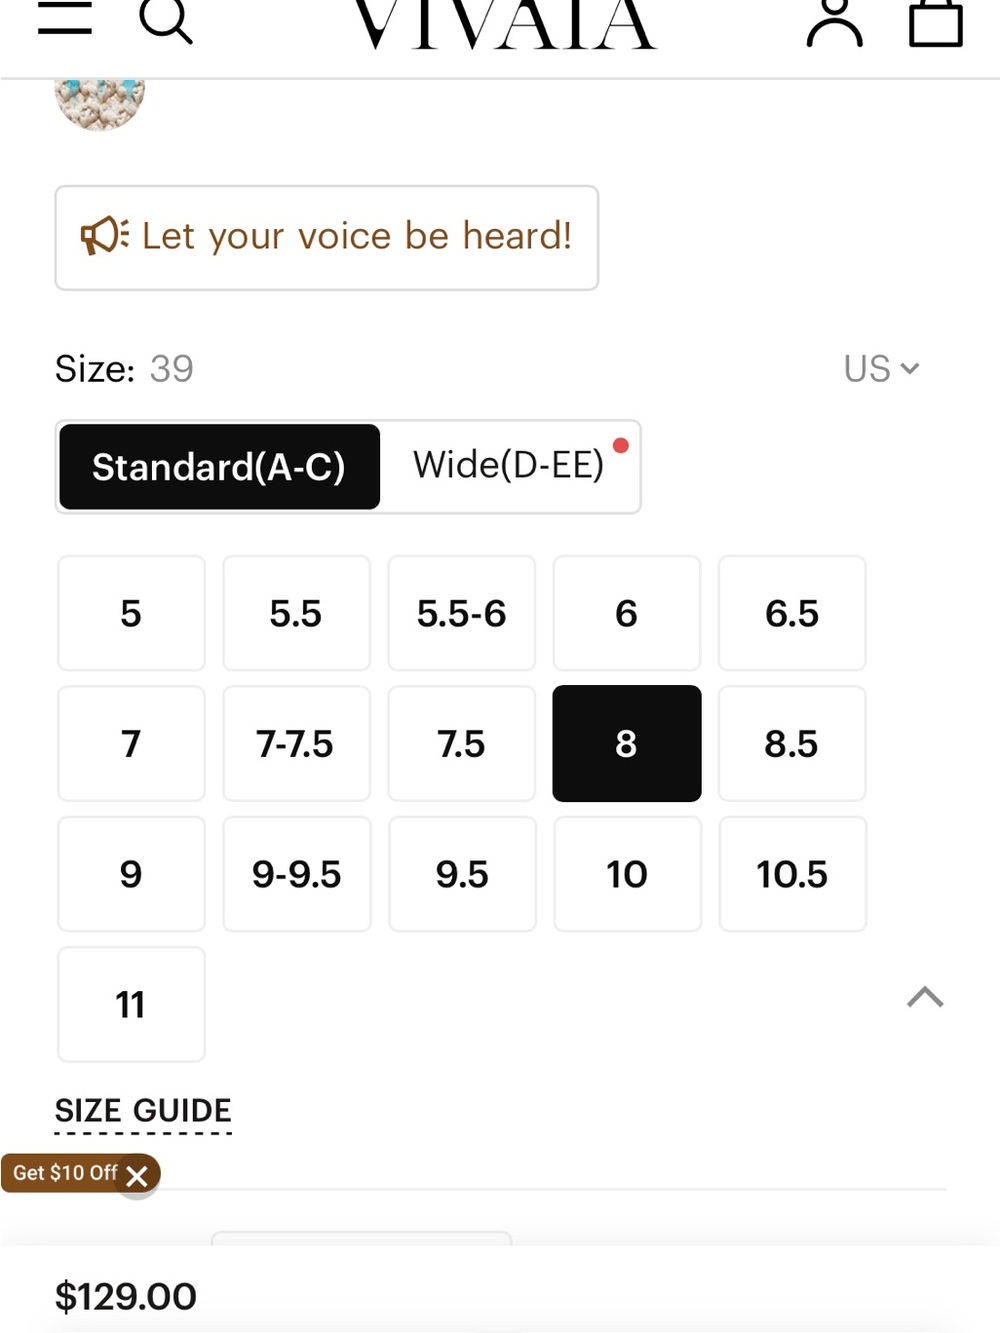The width and height of the screenshot is (1000, 1333).
Task: Dismiss the Get $10 Off banner
Action: pos(138,1176)
